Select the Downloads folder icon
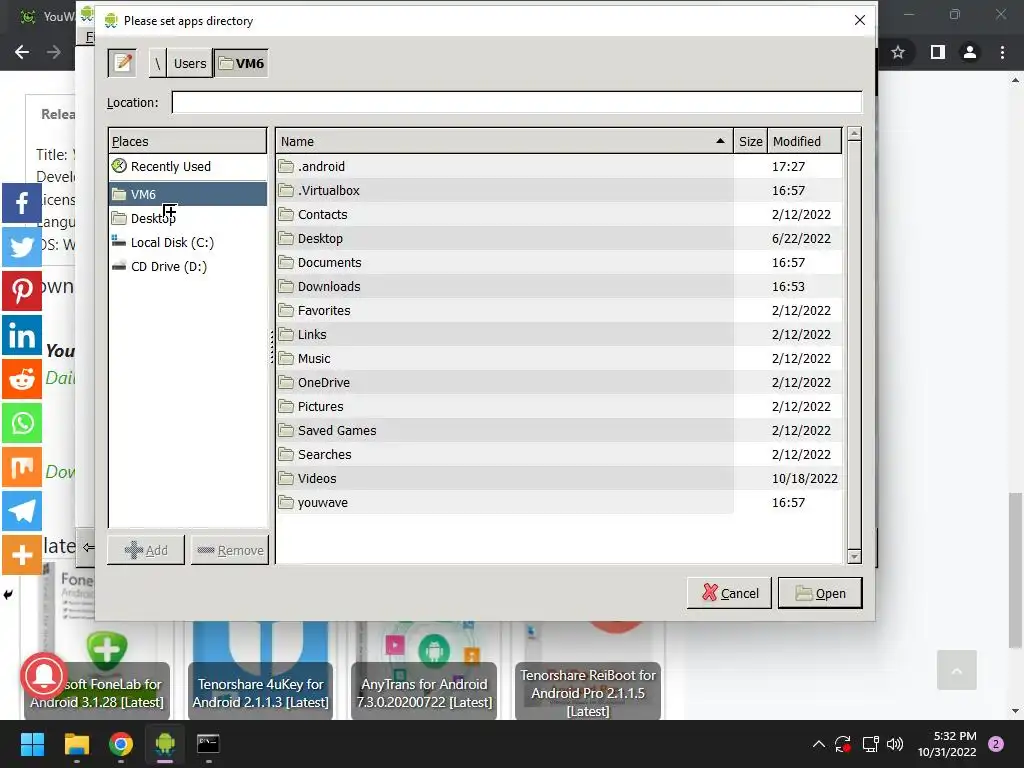 (x=286, y=287)
